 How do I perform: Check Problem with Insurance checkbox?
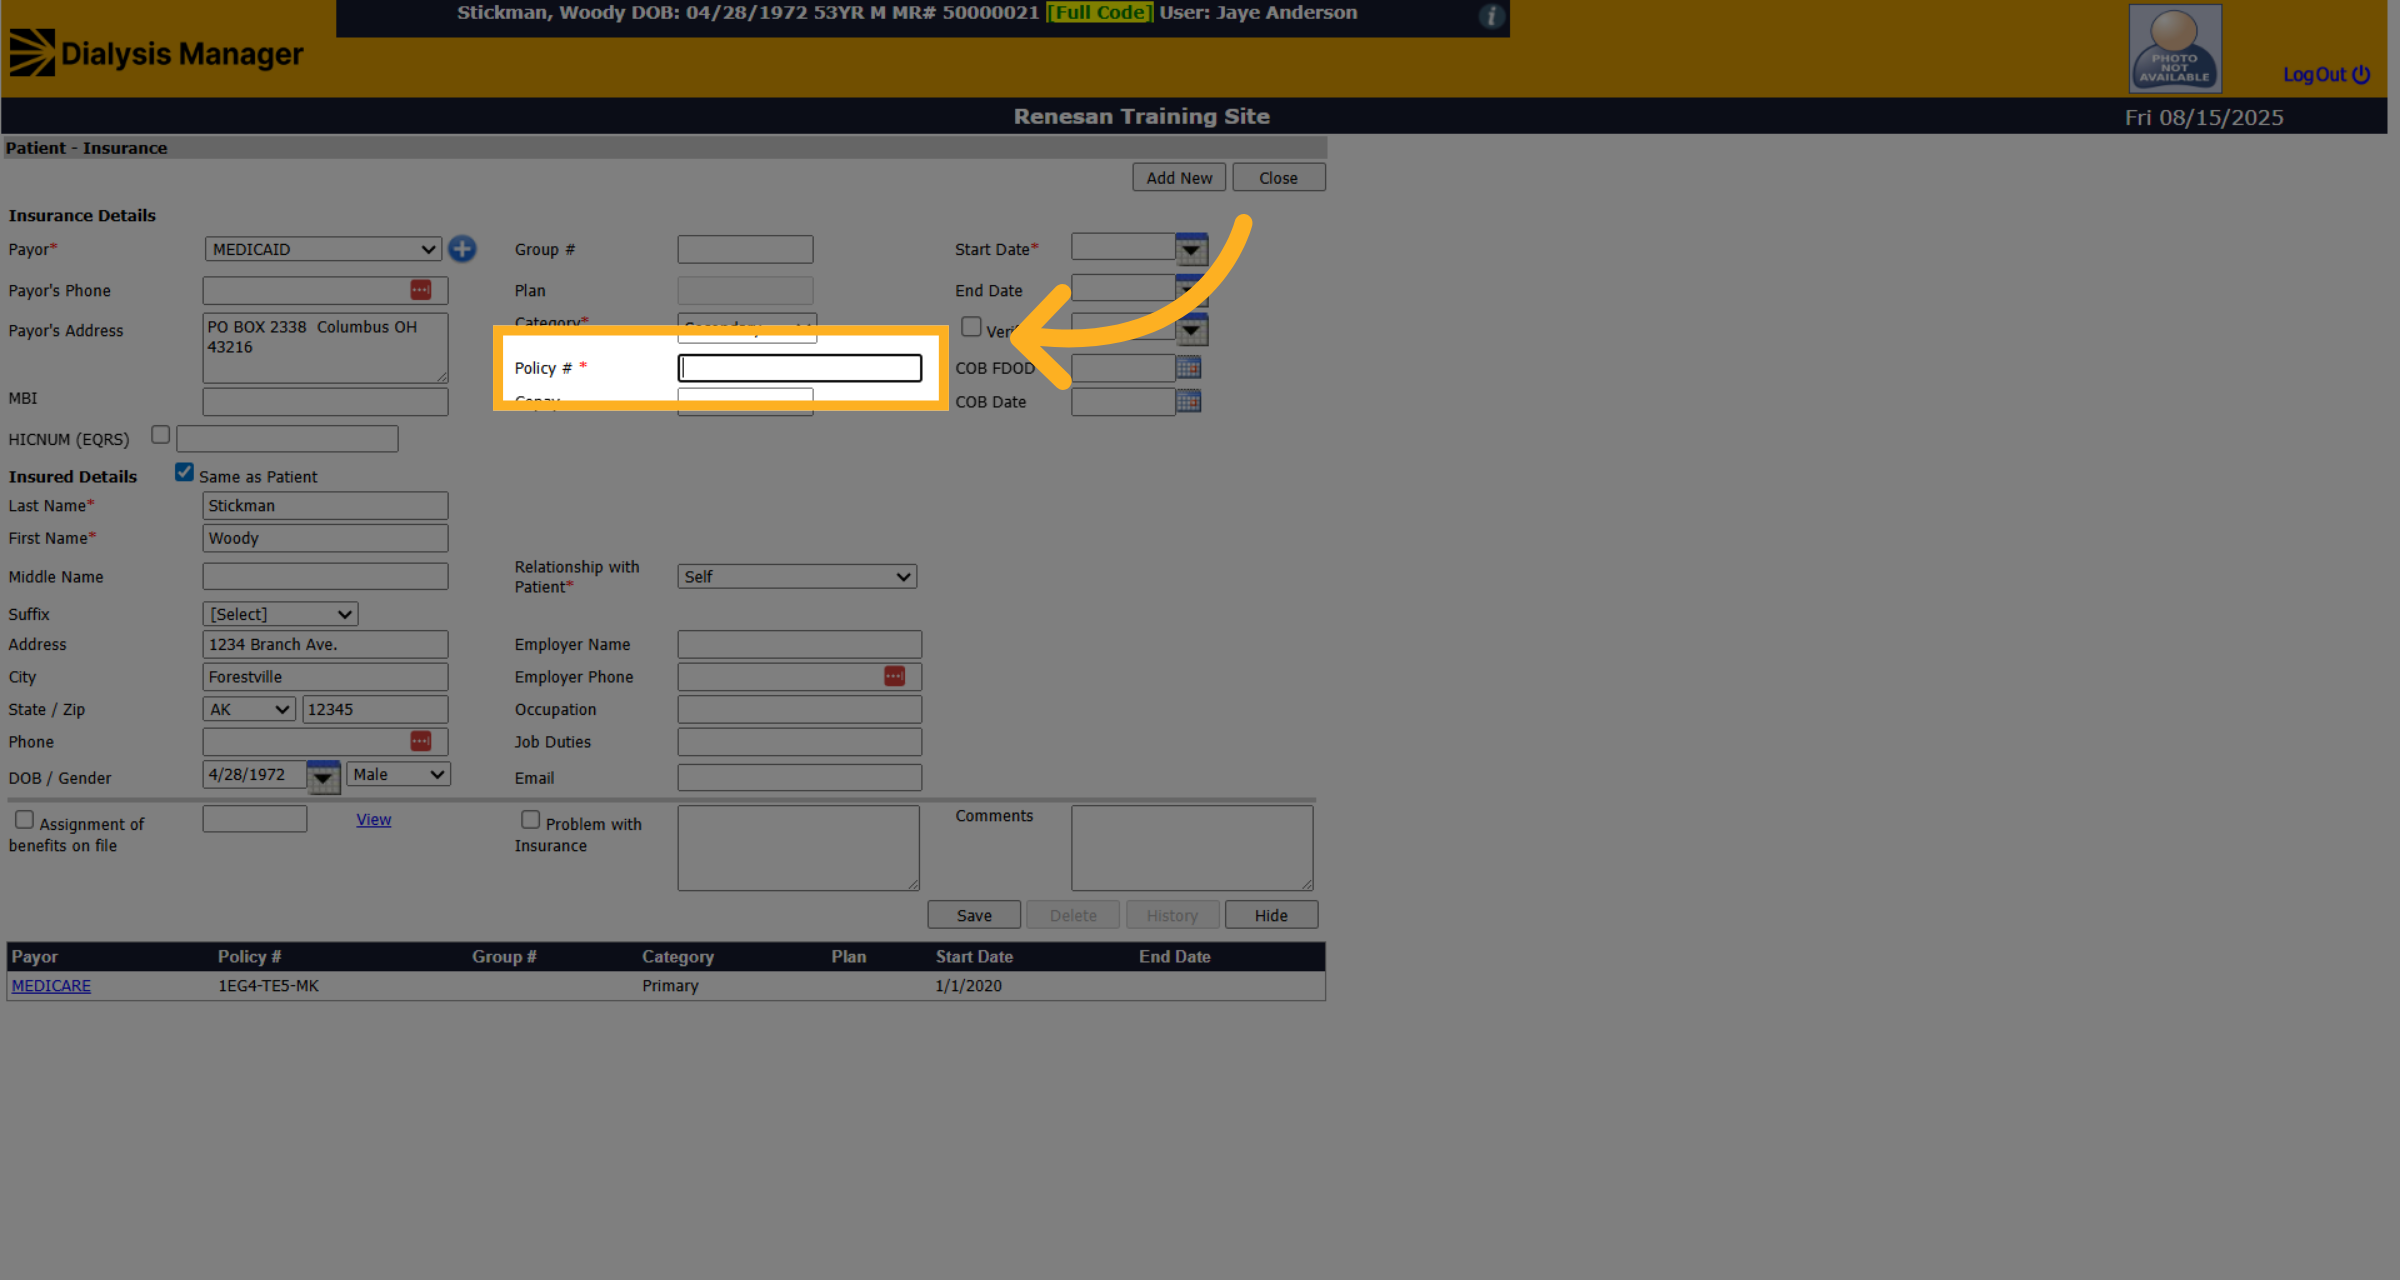click(530, 820)
